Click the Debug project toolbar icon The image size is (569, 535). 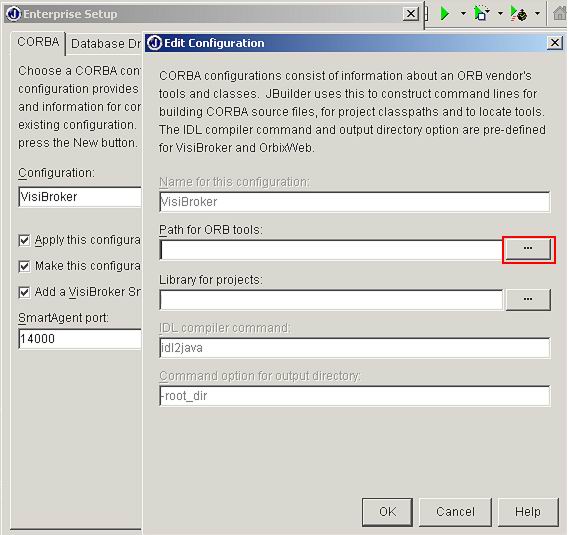coord(481,14)
